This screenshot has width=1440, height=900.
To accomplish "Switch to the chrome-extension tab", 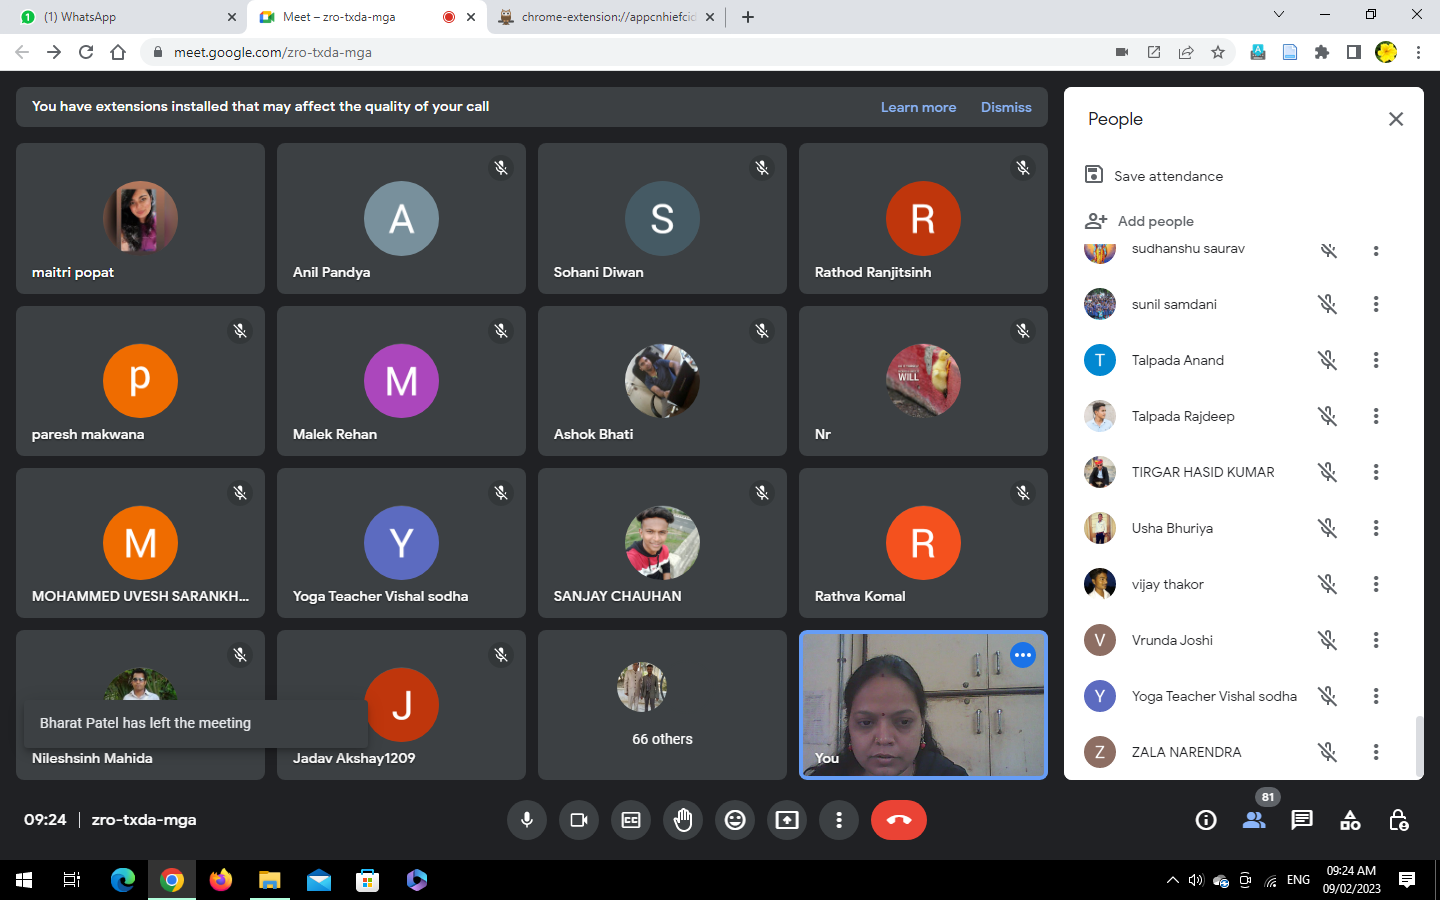I will coord(606,17).
